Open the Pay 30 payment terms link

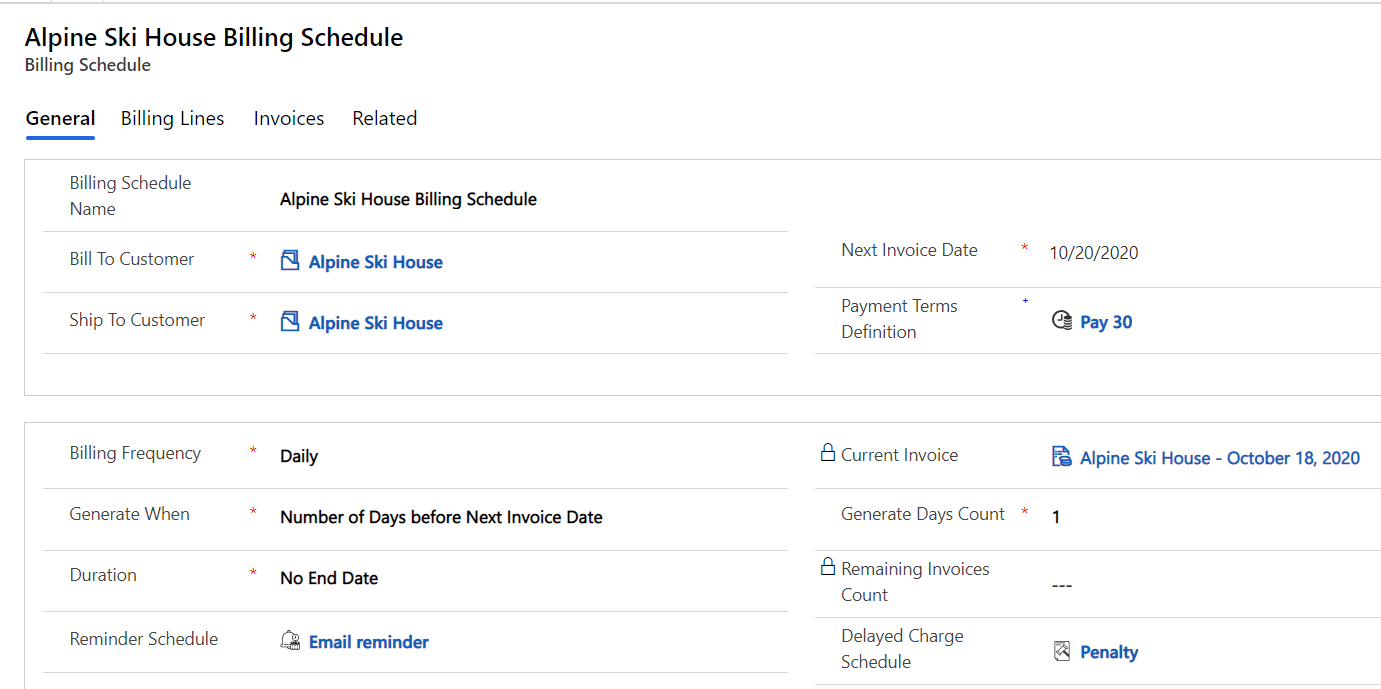1106,322
